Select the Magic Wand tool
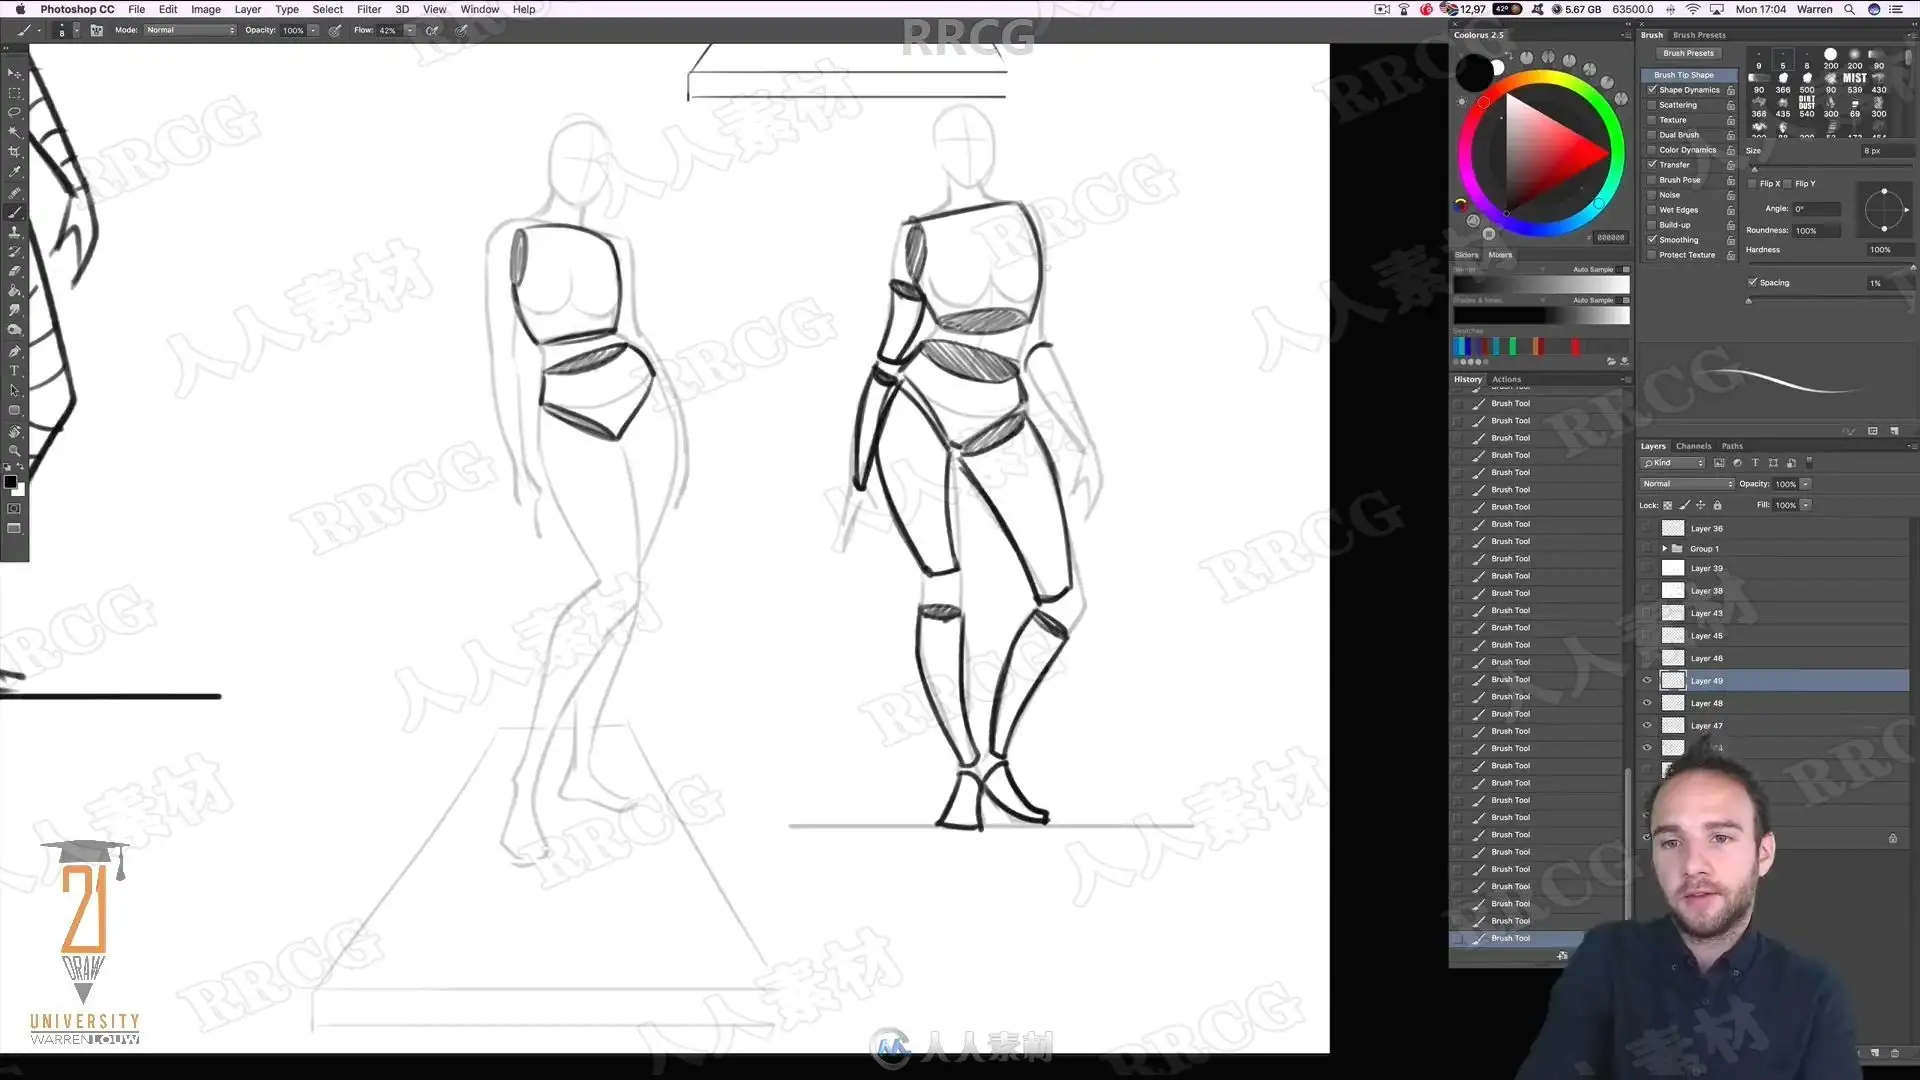 [14, 132]
